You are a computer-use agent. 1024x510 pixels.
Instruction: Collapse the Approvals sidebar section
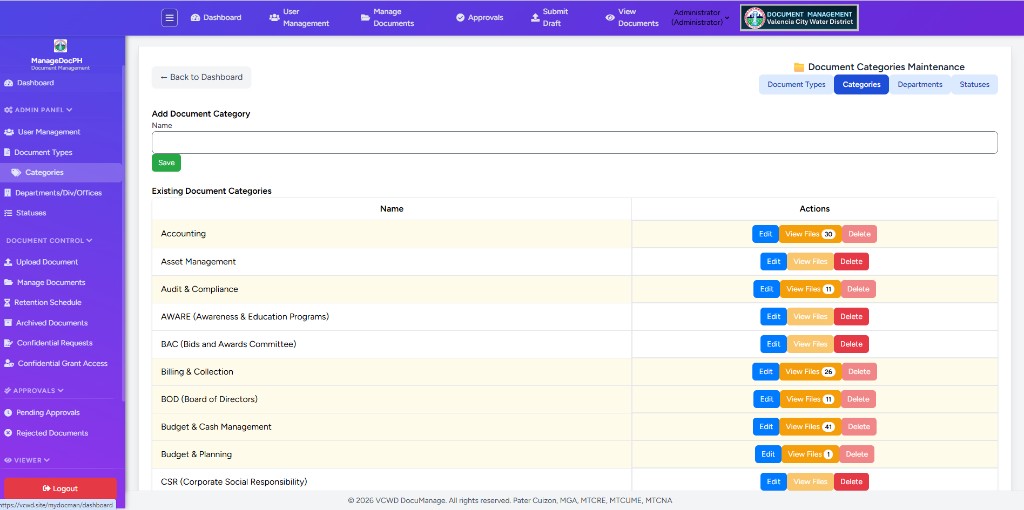(x=34, y=390)
